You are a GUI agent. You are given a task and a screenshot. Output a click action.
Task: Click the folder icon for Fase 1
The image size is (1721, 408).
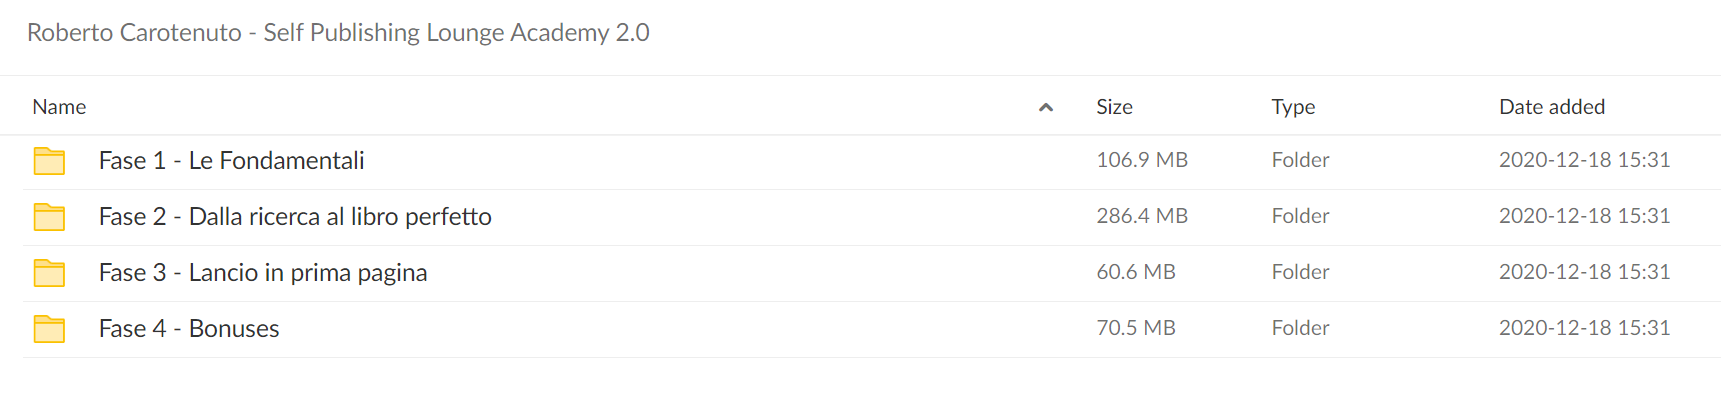(x=49, y=161)
